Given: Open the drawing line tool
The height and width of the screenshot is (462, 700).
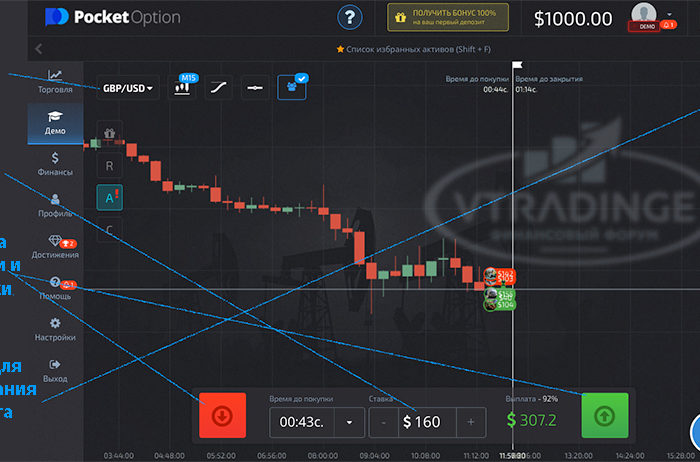Looking at the screenshot, I should 255,87.
